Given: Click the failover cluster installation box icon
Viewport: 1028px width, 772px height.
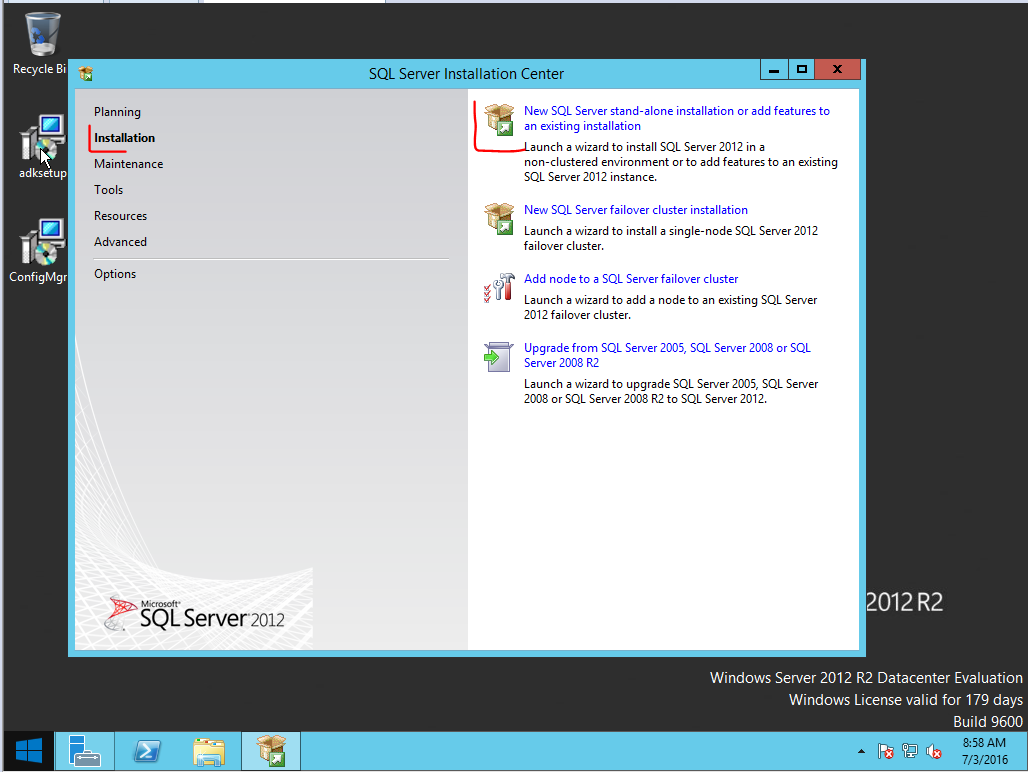Looking at the screenshot, I should [x=500, y=219].
